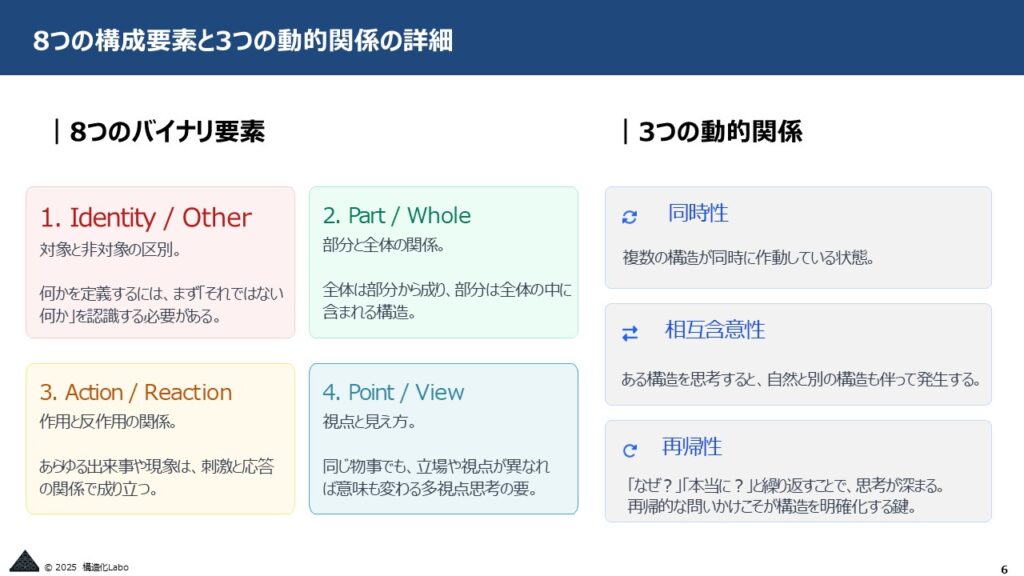The height and width of the screenshot is (576, 1024).
Task: Click the description 複数の構造が同時に作動している状態。
Action: [748, 257]
